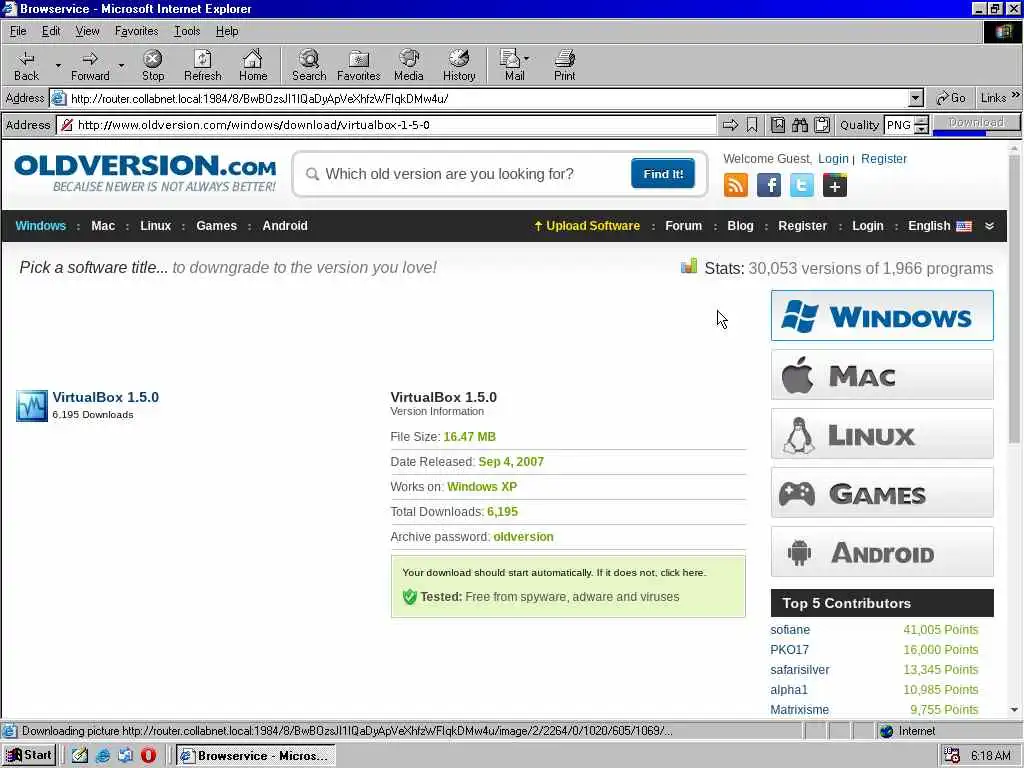
Task: Open Forward button history dropdown arrow
Action: pyautogui.click(x=121, y=65)
